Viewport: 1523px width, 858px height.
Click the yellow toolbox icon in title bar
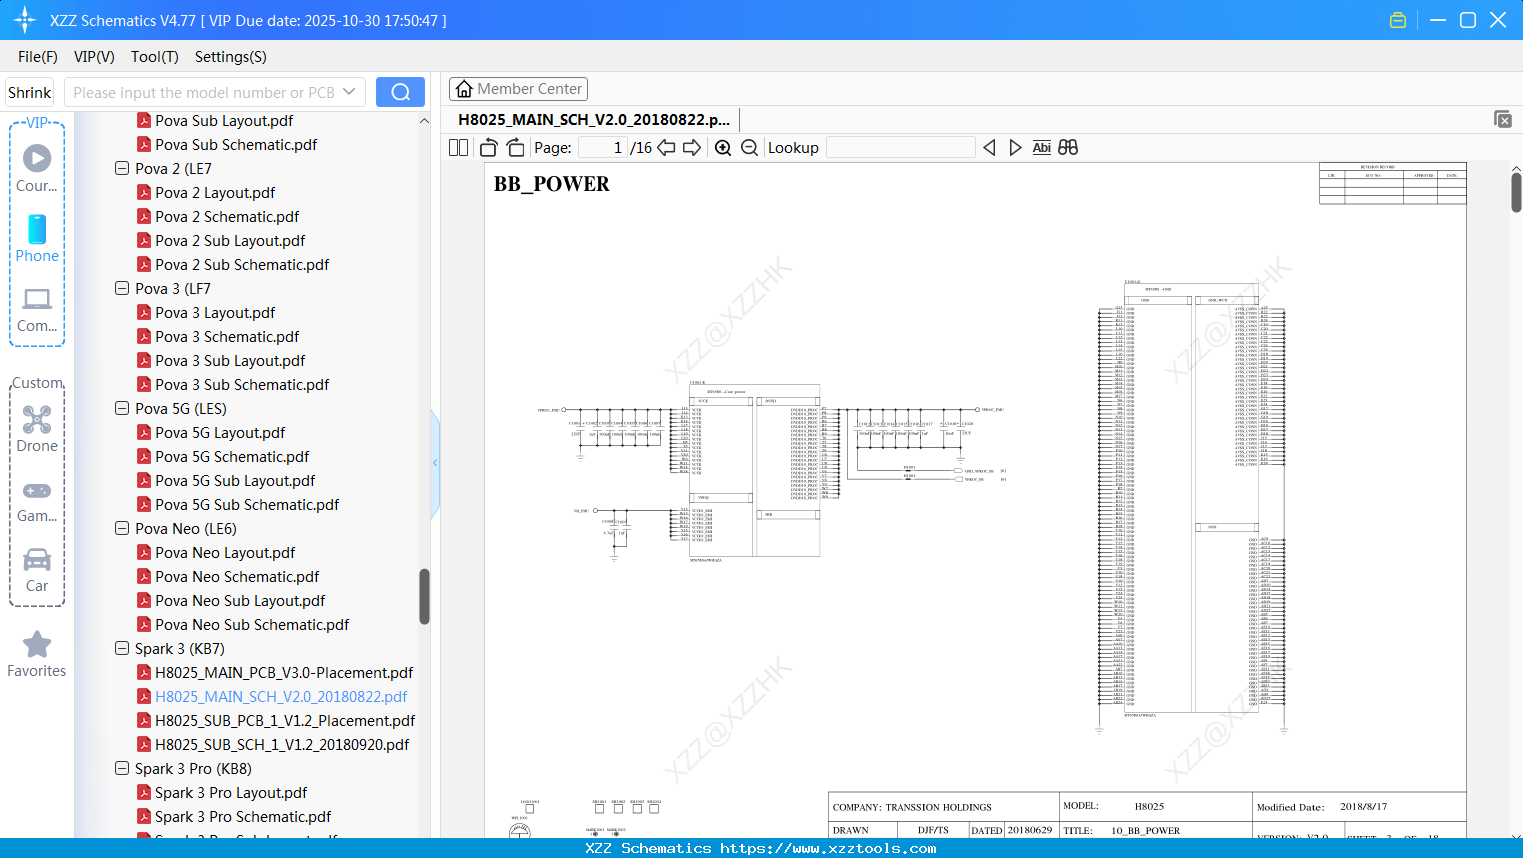pyautogui.click(x=1398, y=20)
